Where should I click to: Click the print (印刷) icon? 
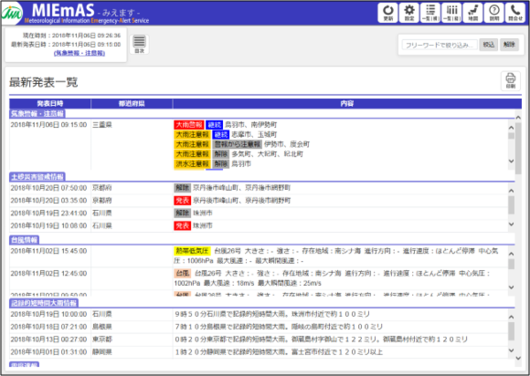510,81
